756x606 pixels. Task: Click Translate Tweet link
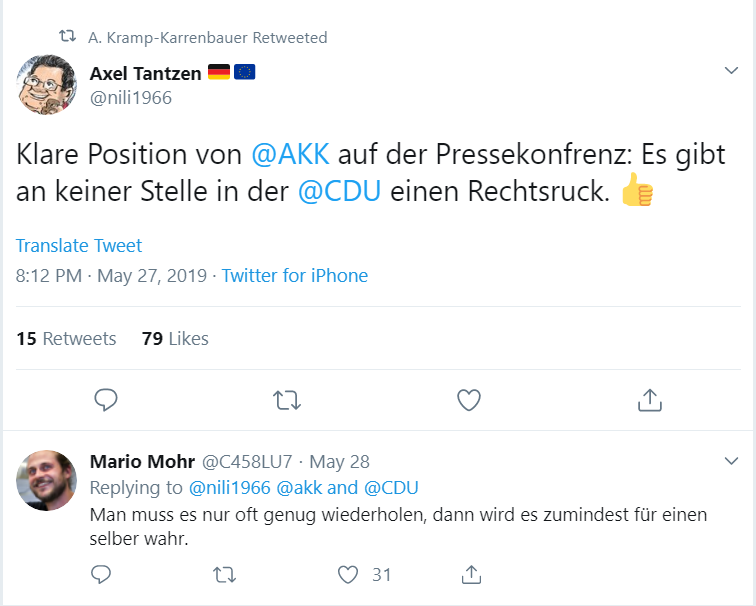coord(79,246)
